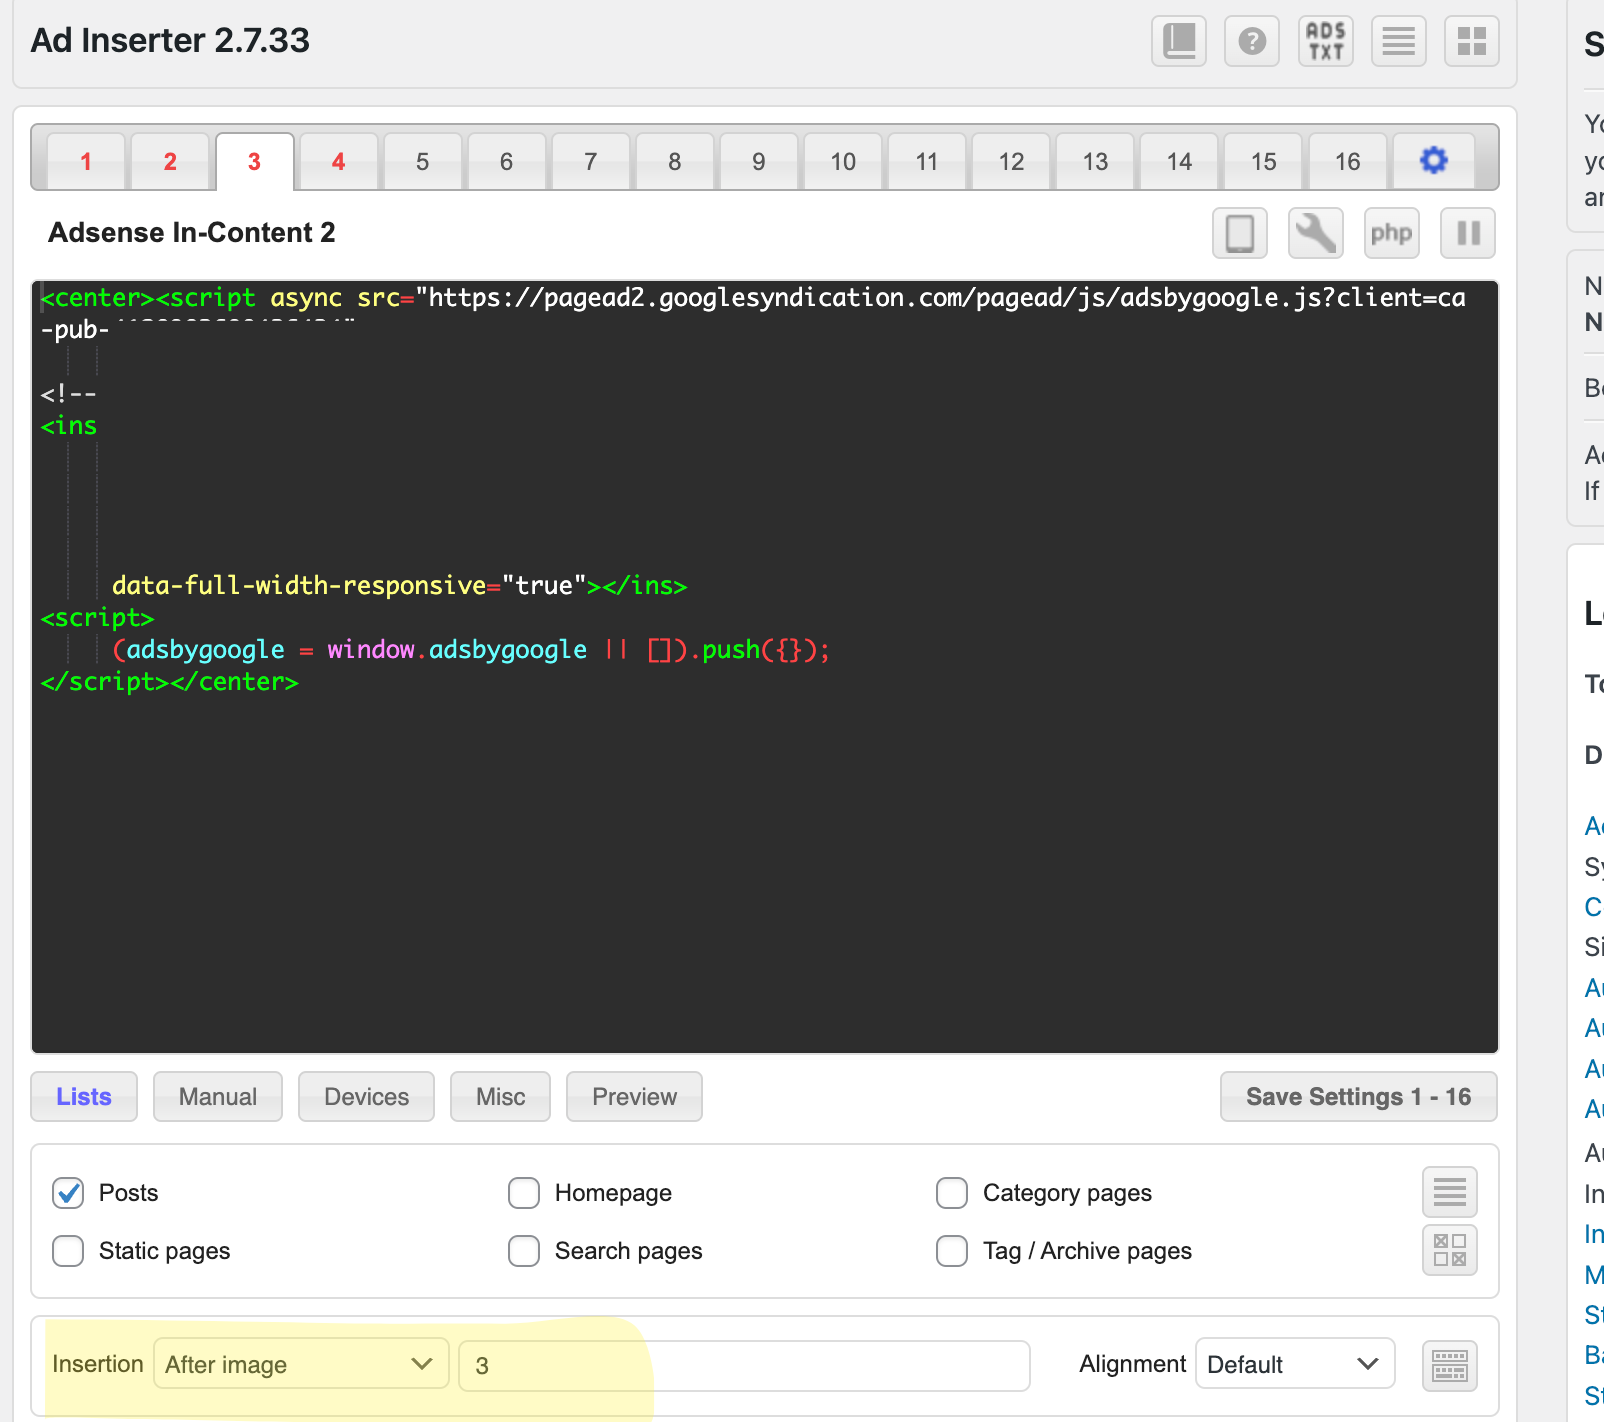
Task: Tick the Tag / Archive pages checkbox
Action: (x=952, y=1251)
